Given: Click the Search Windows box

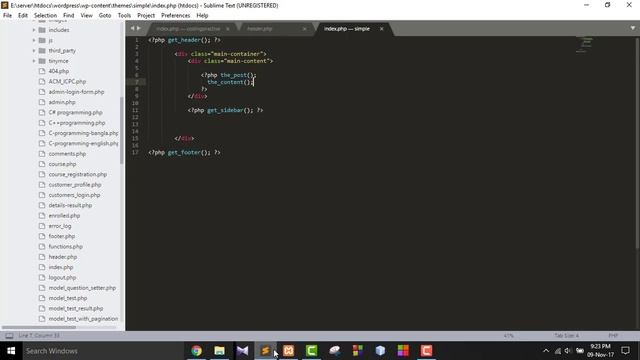Looking at the screenshot, I should tap(102, 351).
